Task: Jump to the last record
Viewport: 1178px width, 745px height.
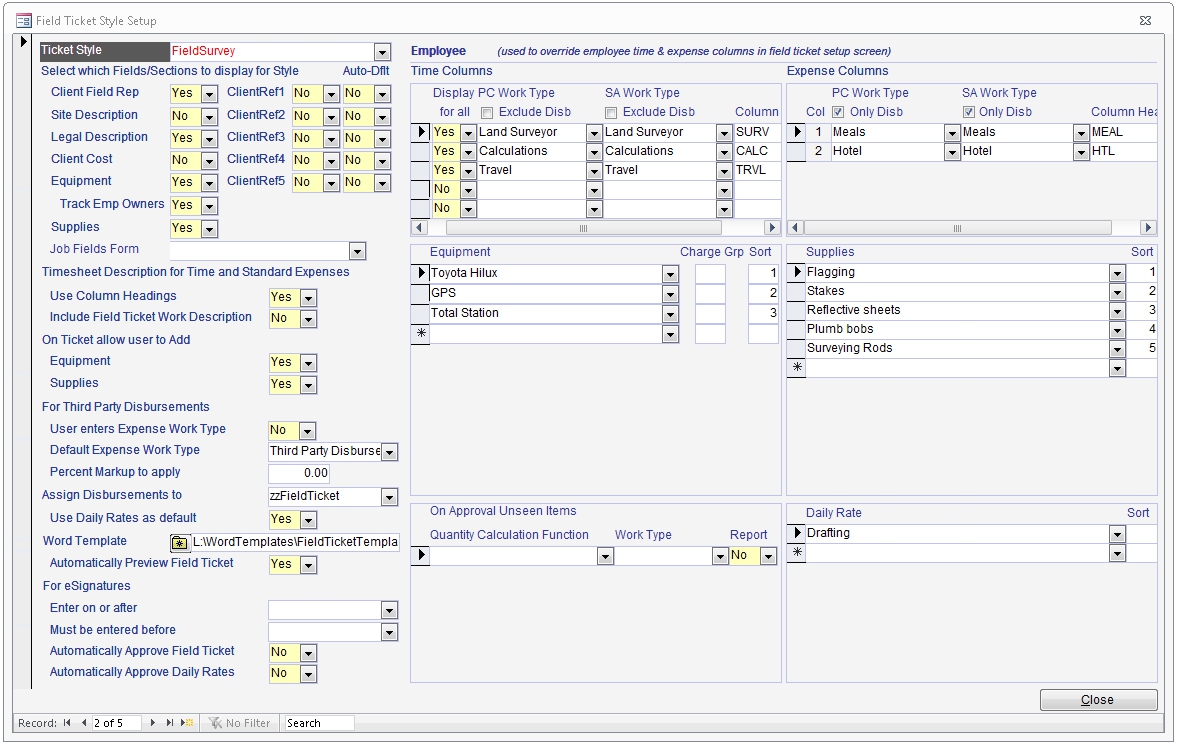Action: [169, 723]
